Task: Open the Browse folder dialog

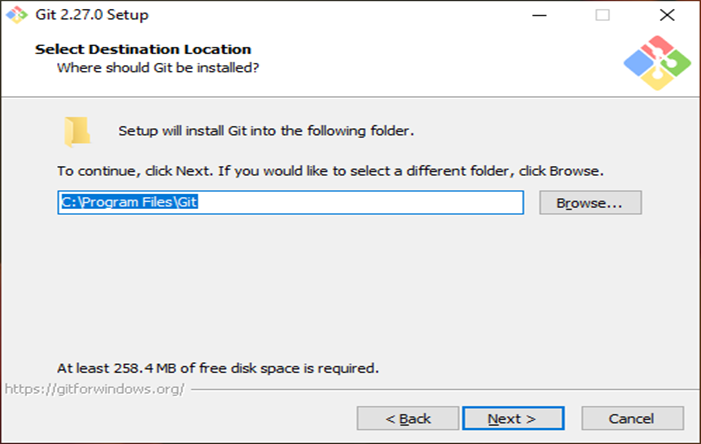Action: coord(589,203)
